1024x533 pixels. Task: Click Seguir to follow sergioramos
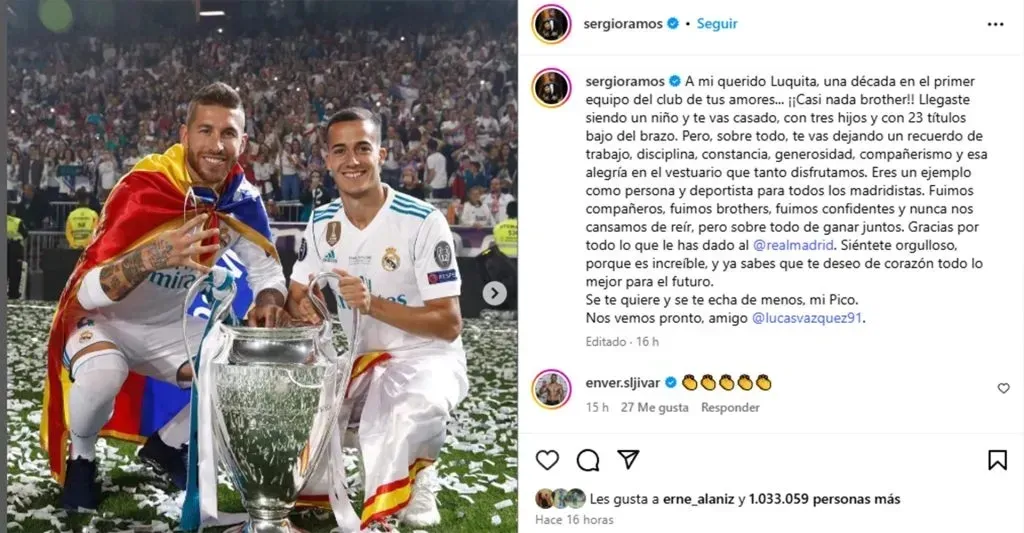[x=716, y=24]
